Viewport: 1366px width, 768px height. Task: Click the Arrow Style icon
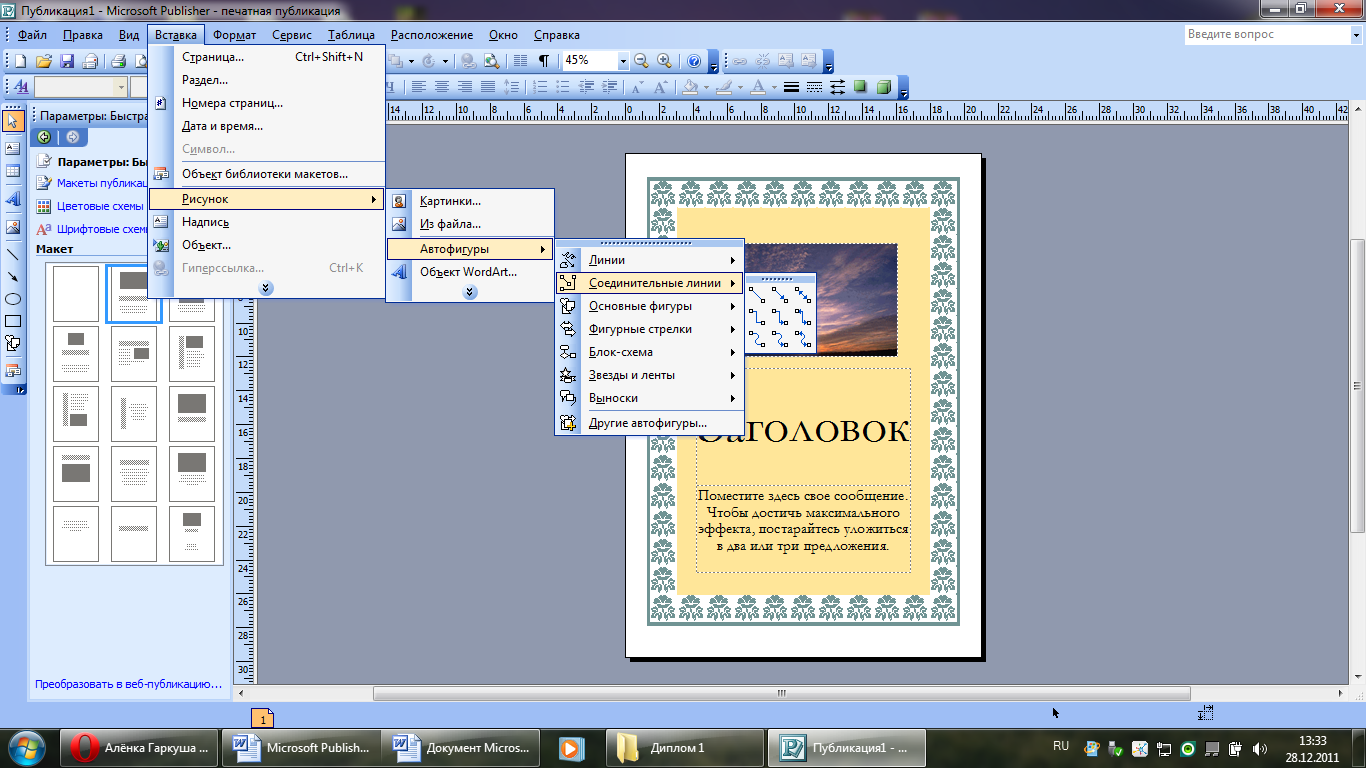(837, 87)
